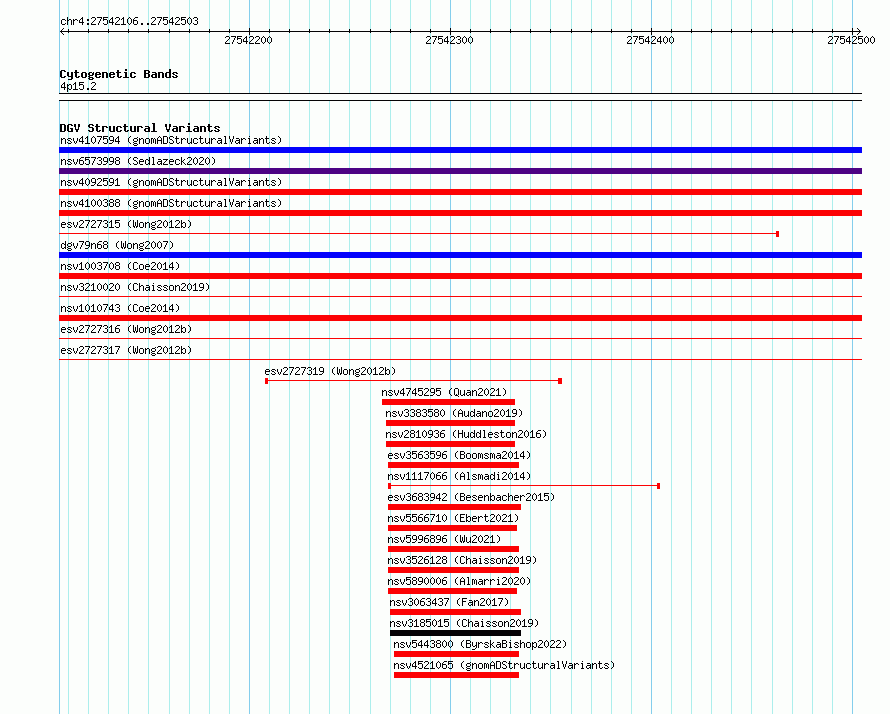Image resolution: width=890 pixels, height=714 pixels.
Task: Open variant nsv3185015 (Chaisson2019)
Action: [x=464, y=623]
